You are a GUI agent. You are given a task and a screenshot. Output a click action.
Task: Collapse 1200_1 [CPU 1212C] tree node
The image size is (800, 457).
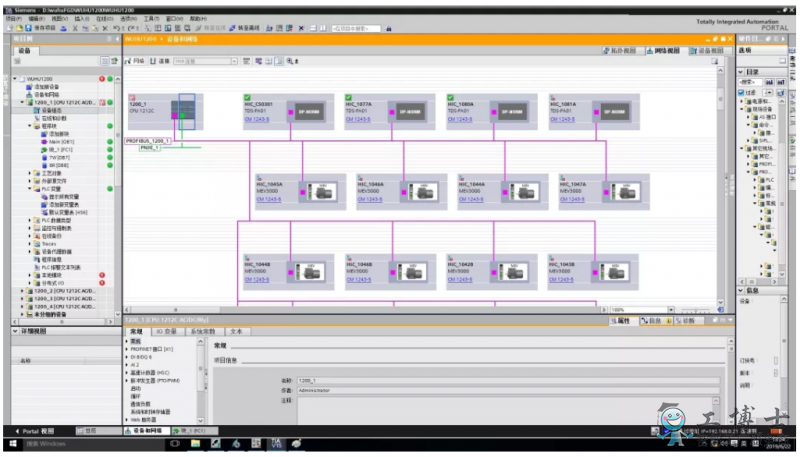[x=22, y=103]
